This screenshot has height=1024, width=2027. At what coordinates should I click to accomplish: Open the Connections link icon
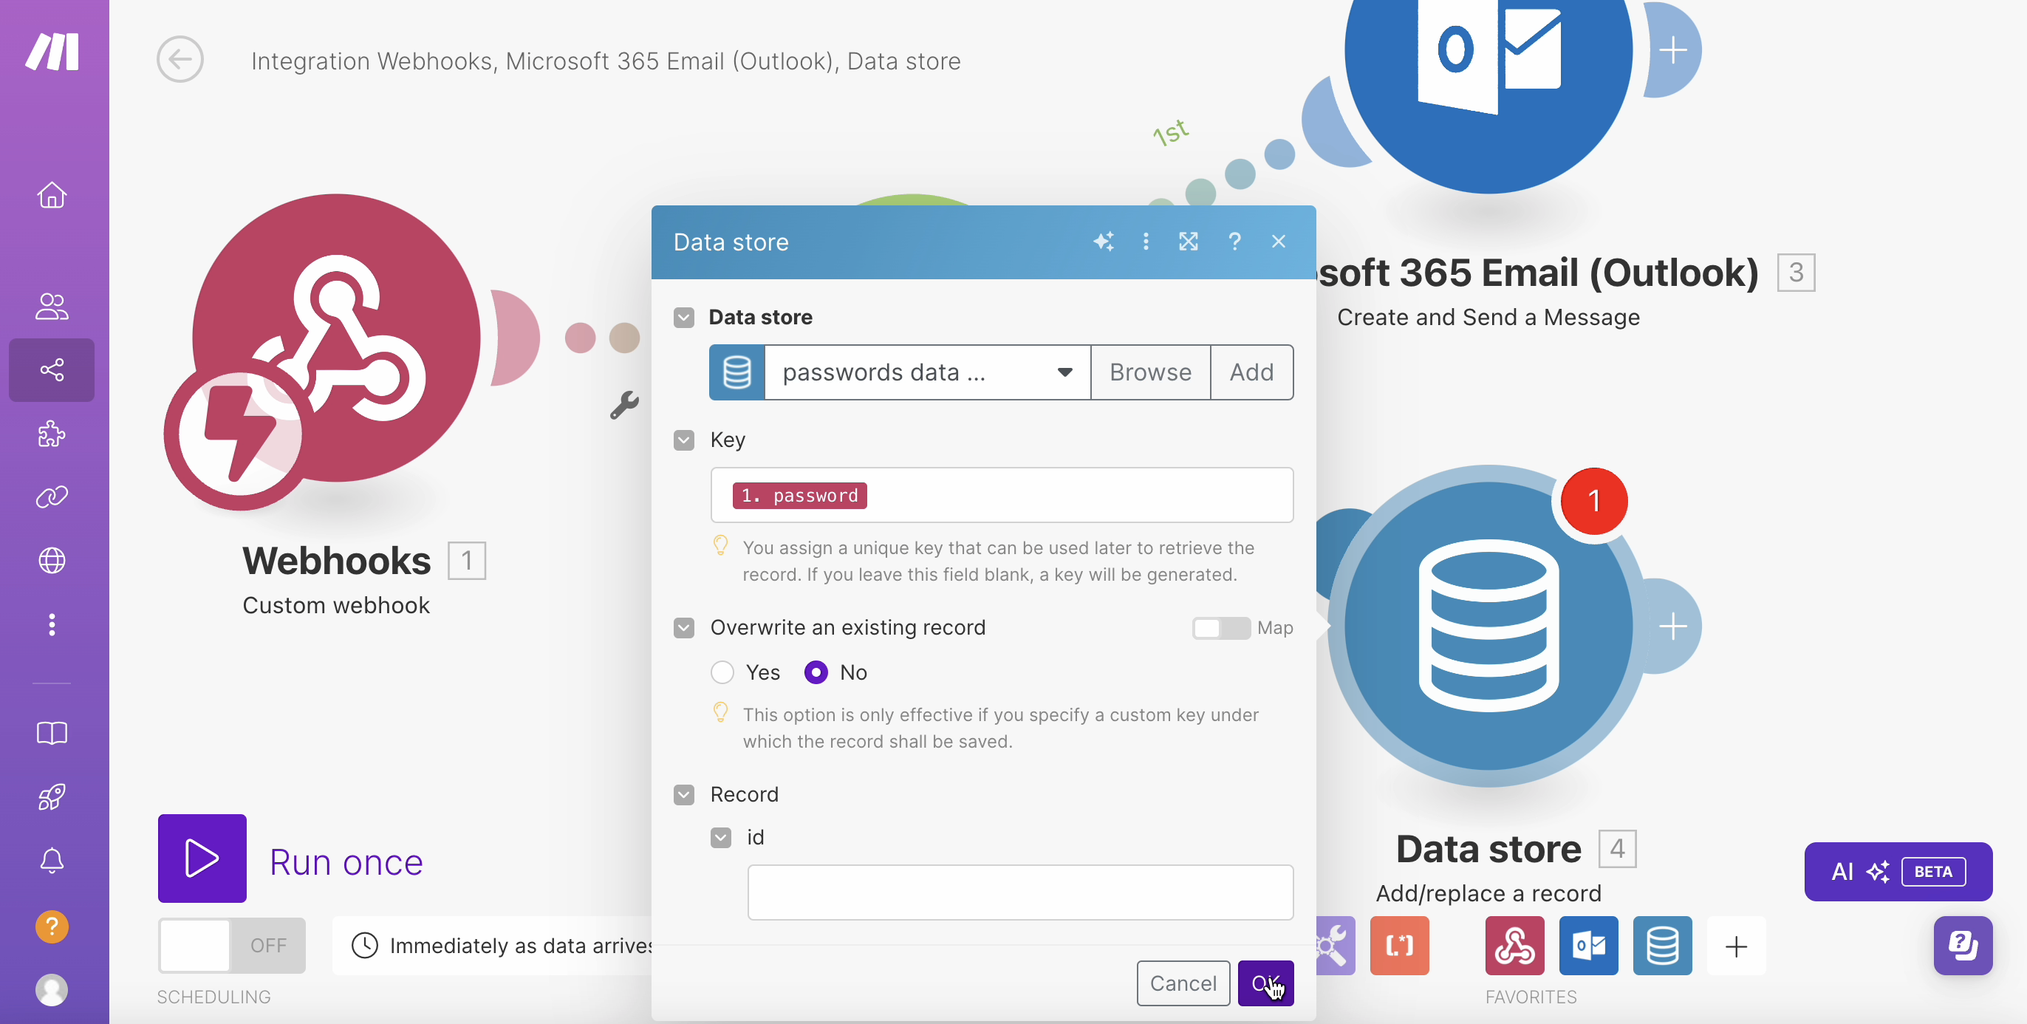52,497
